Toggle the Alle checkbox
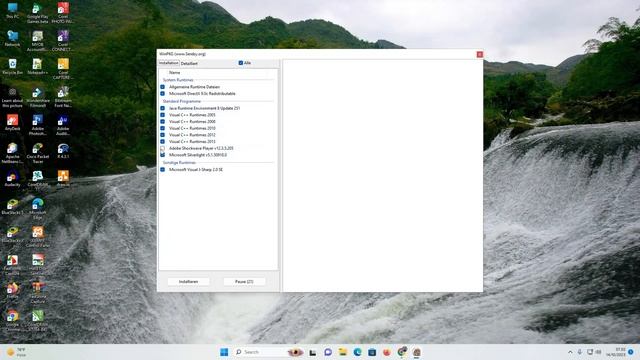The image size is (640, 360). tap(241, 63)
